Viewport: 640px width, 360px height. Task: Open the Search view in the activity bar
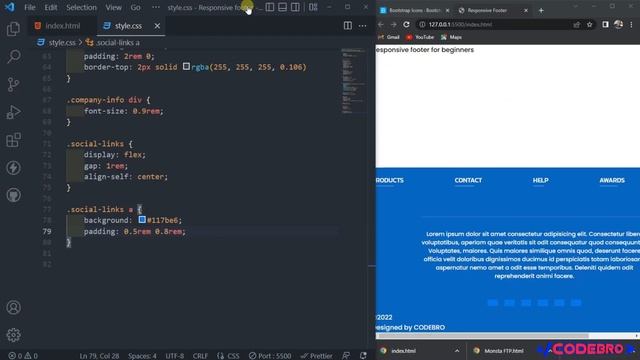13,56
